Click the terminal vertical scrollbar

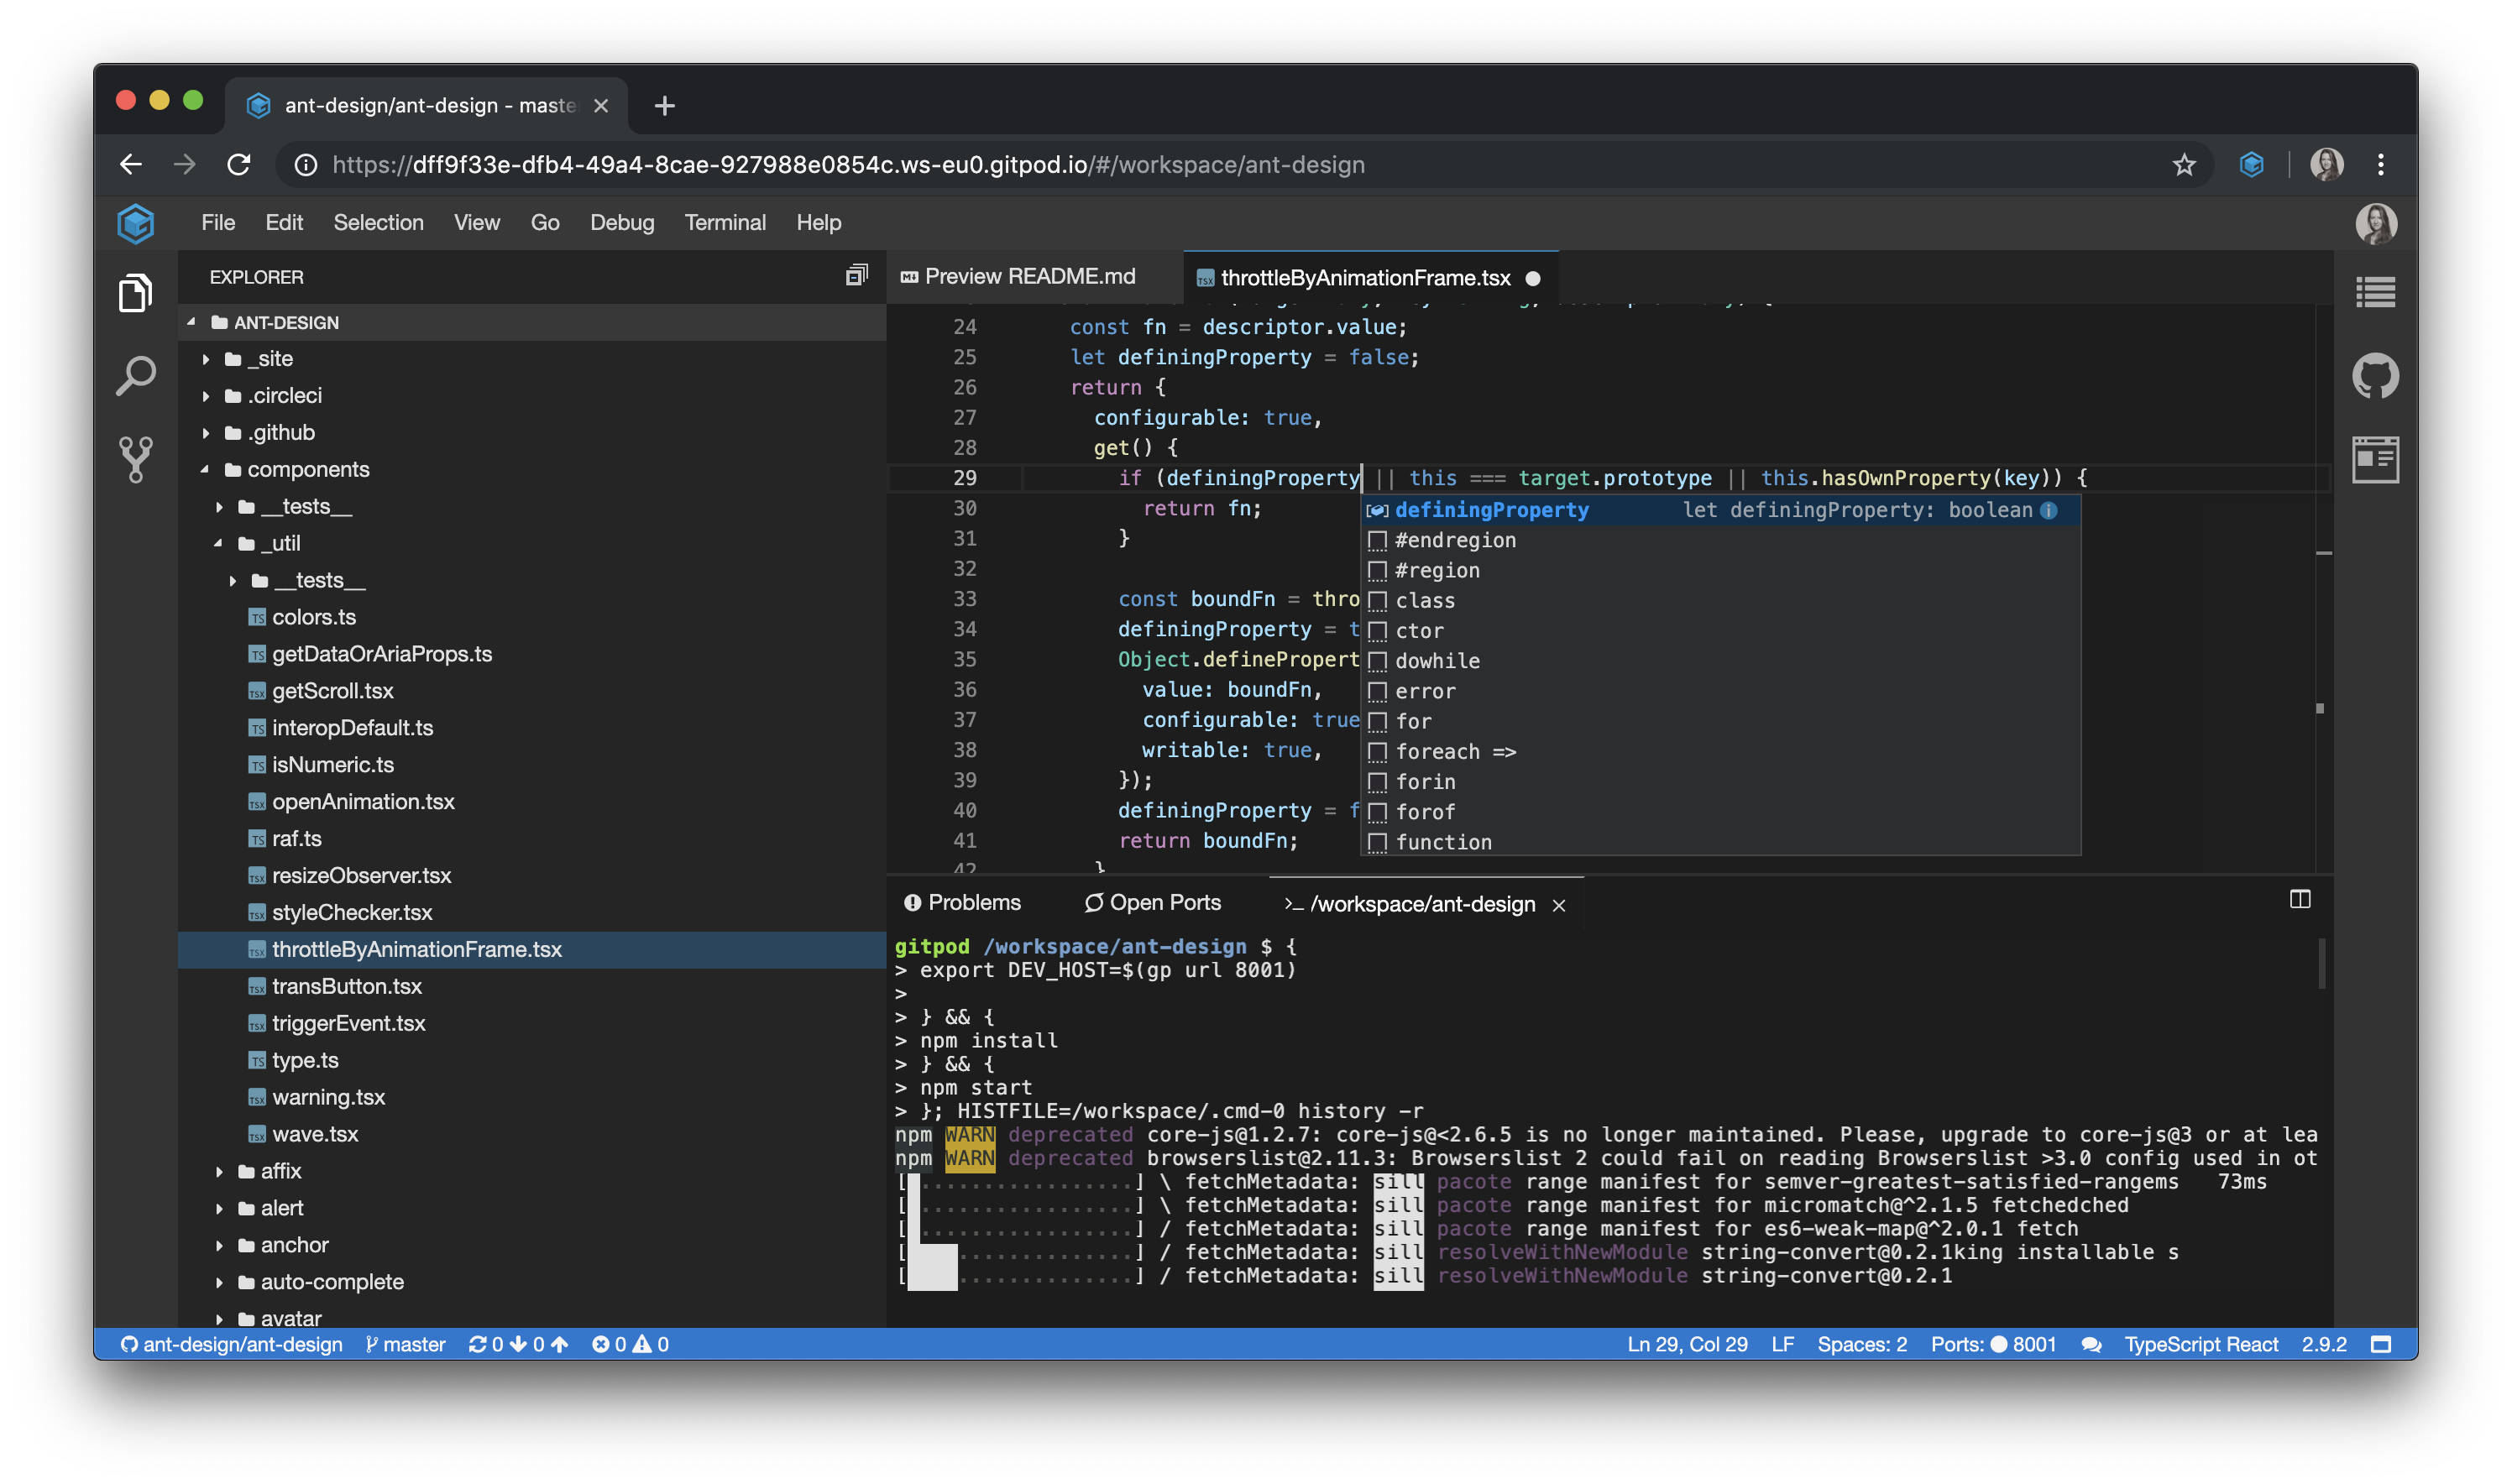2321,963
